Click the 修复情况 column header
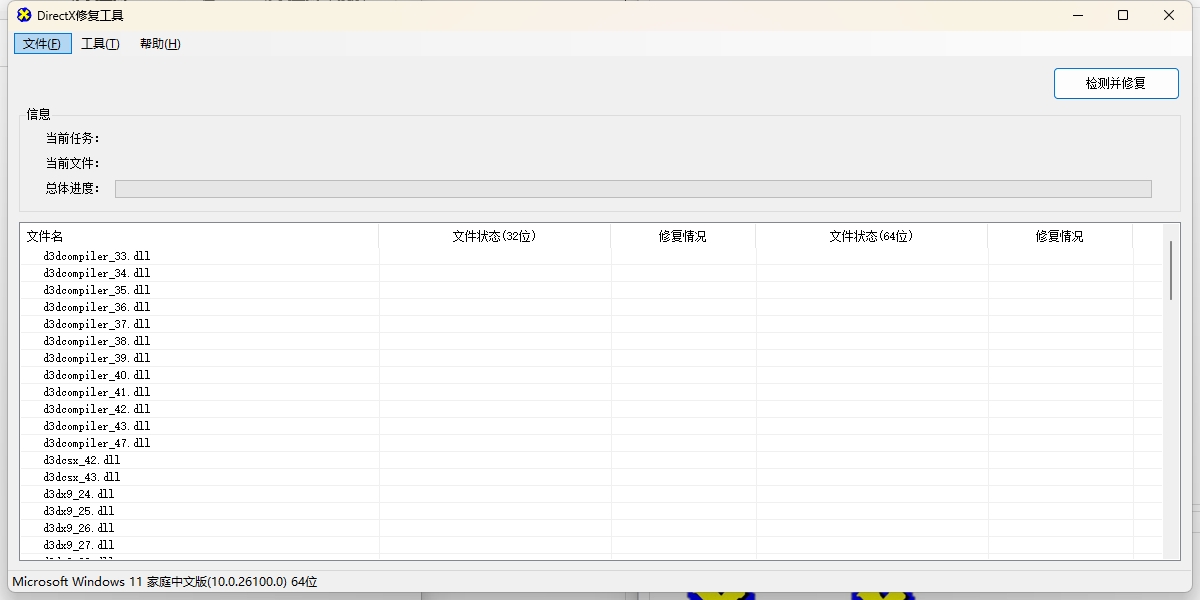Screen dimensions: 1200x600 (683, 234)
